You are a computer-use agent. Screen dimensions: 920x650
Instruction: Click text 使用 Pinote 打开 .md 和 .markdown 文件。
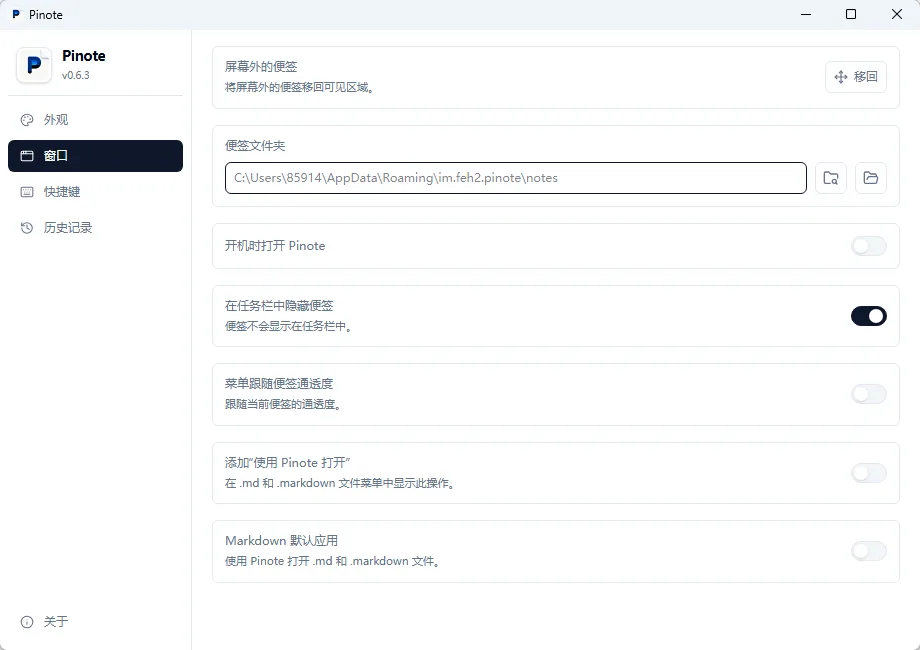(333, 561)
